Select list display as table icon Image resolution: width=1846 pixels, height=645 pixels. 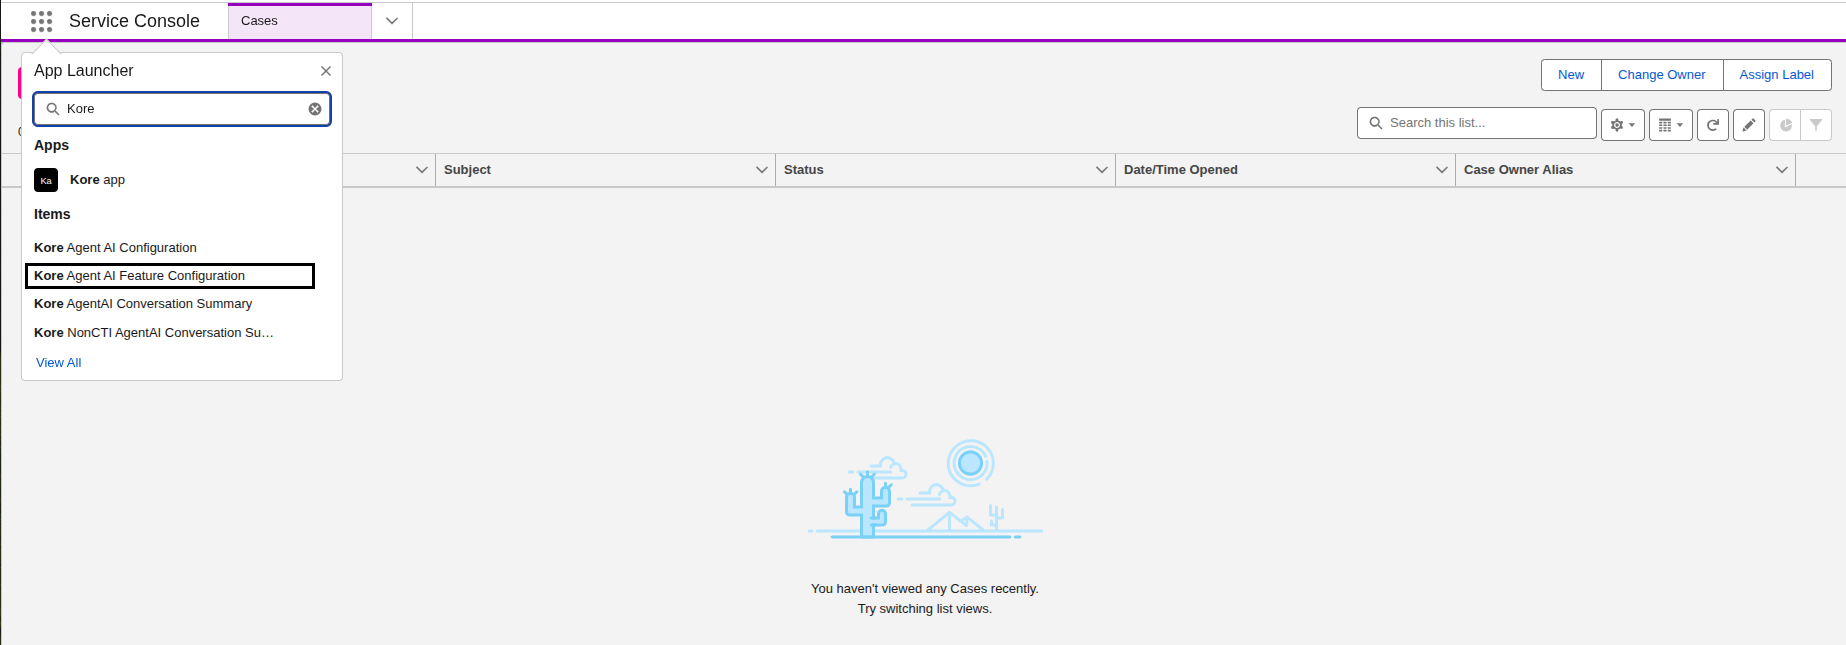(x=1670, y=125)
